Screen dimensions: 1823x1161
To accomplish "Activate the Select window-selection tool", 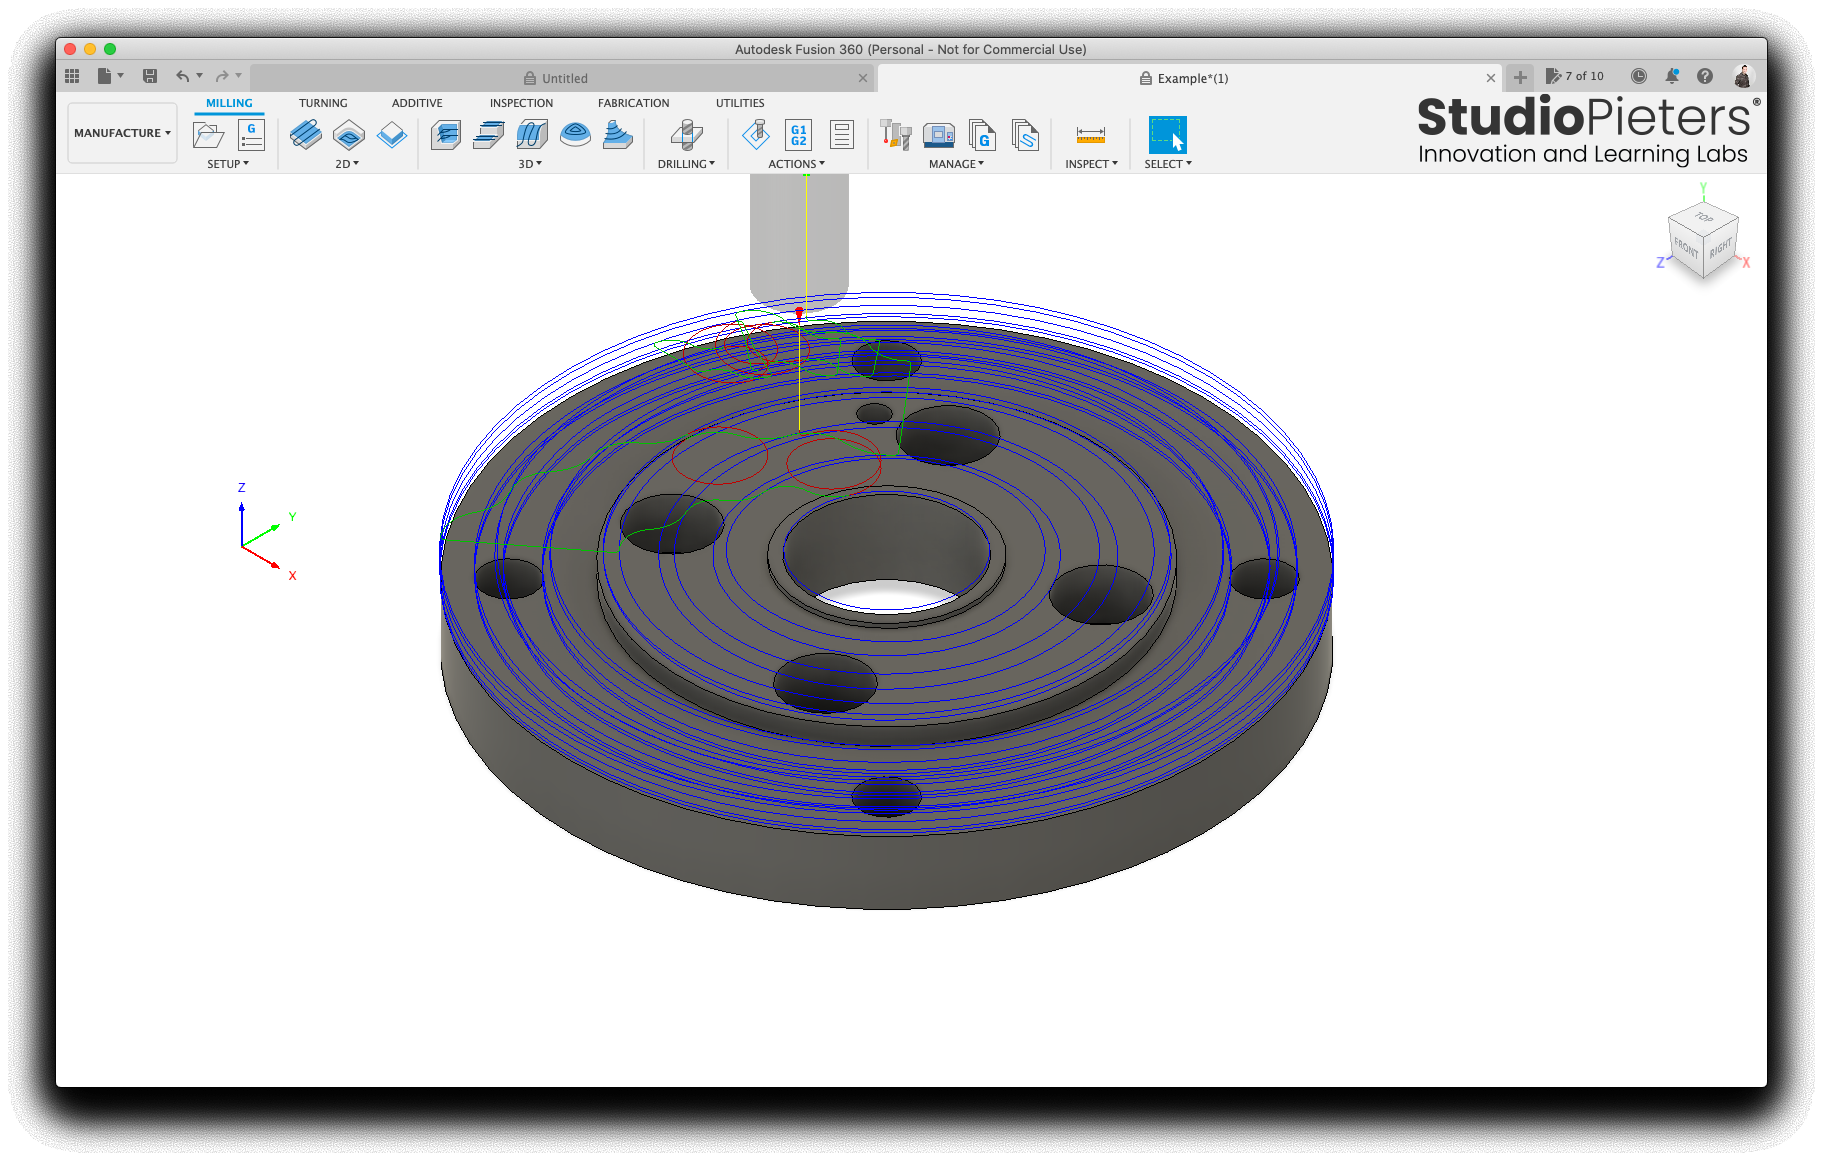I will coord(1167,134).
